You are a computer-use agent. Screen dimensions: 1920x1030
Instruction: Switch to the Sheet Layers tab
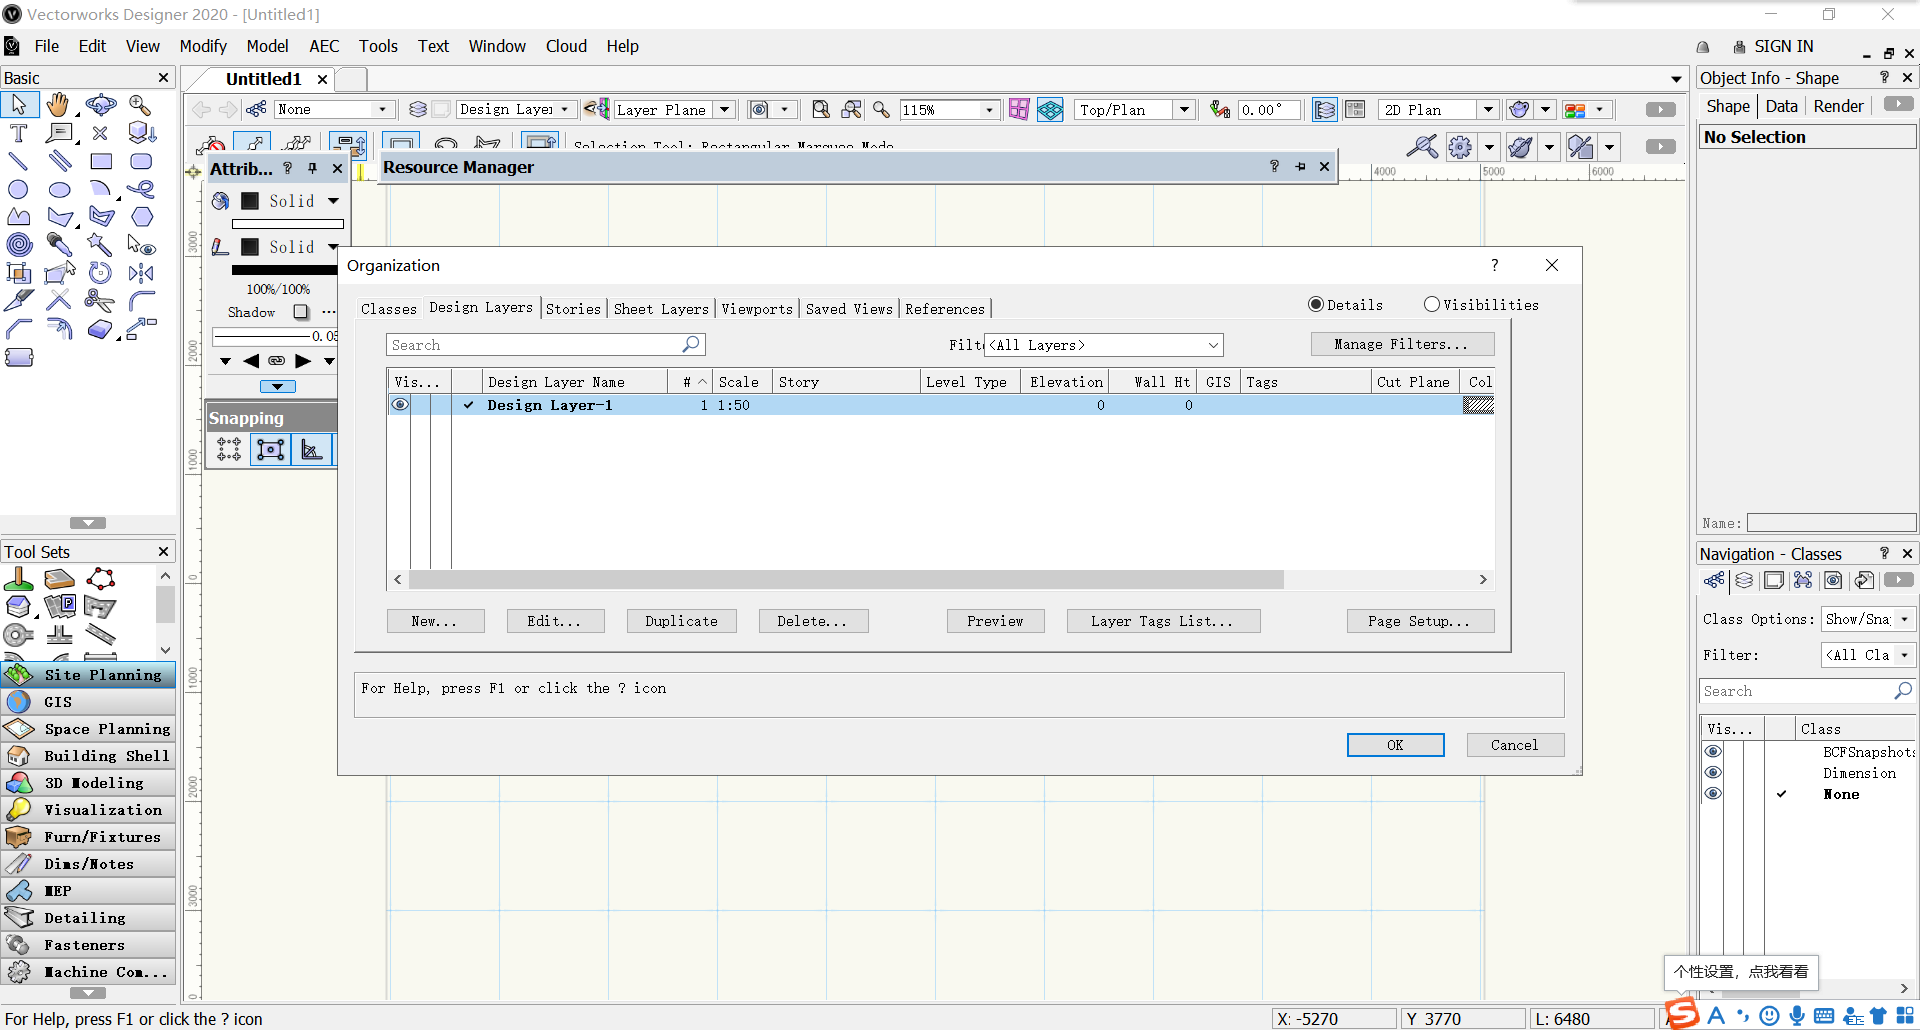pyautogui.click(x=661, y=309)
